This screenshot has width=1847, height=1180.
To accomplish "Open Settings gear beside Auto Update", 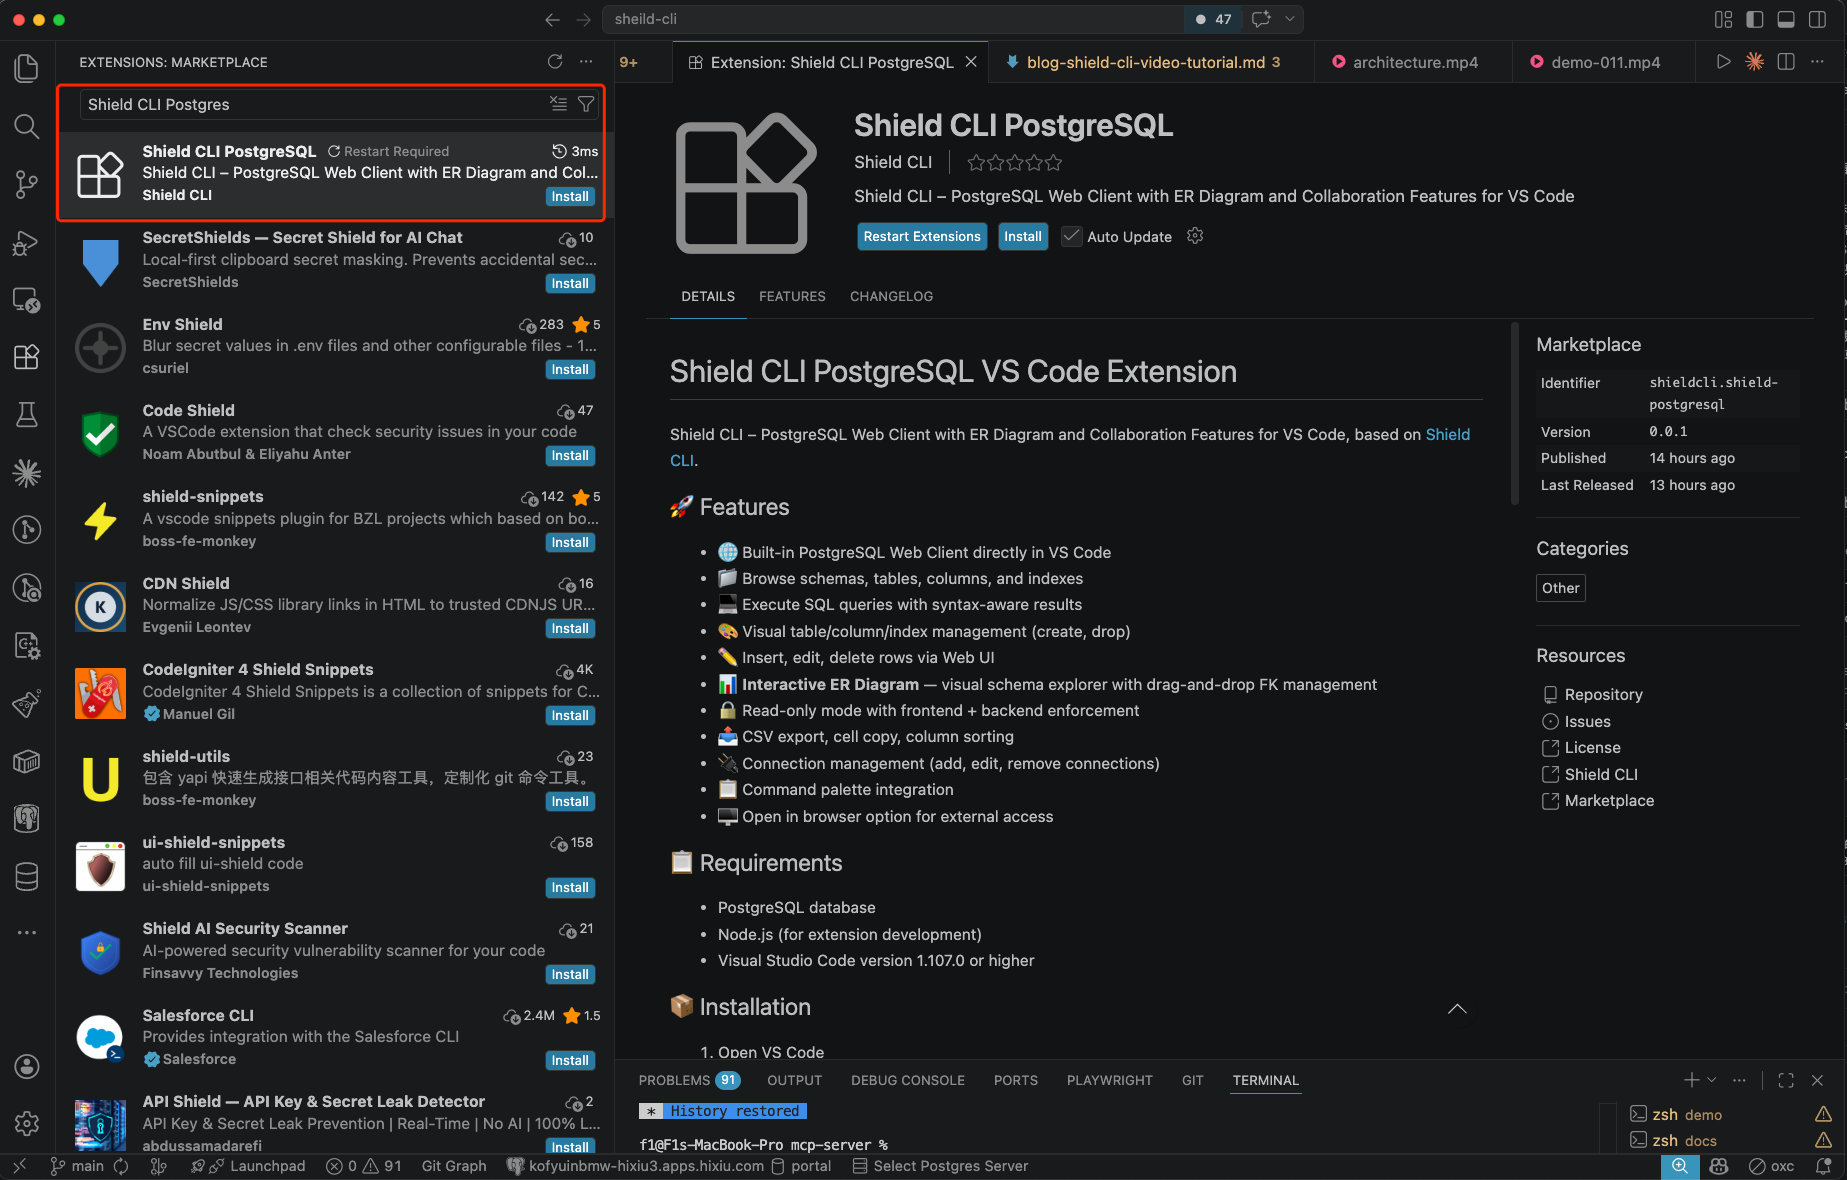I will coord(1195,236).
